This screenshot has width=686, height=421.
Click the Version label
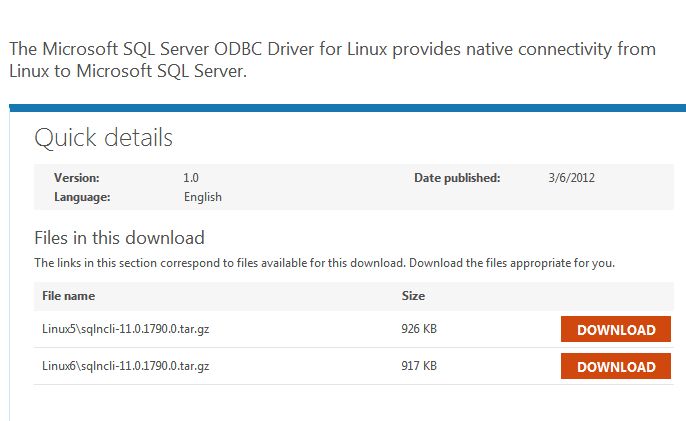(76, 178)
